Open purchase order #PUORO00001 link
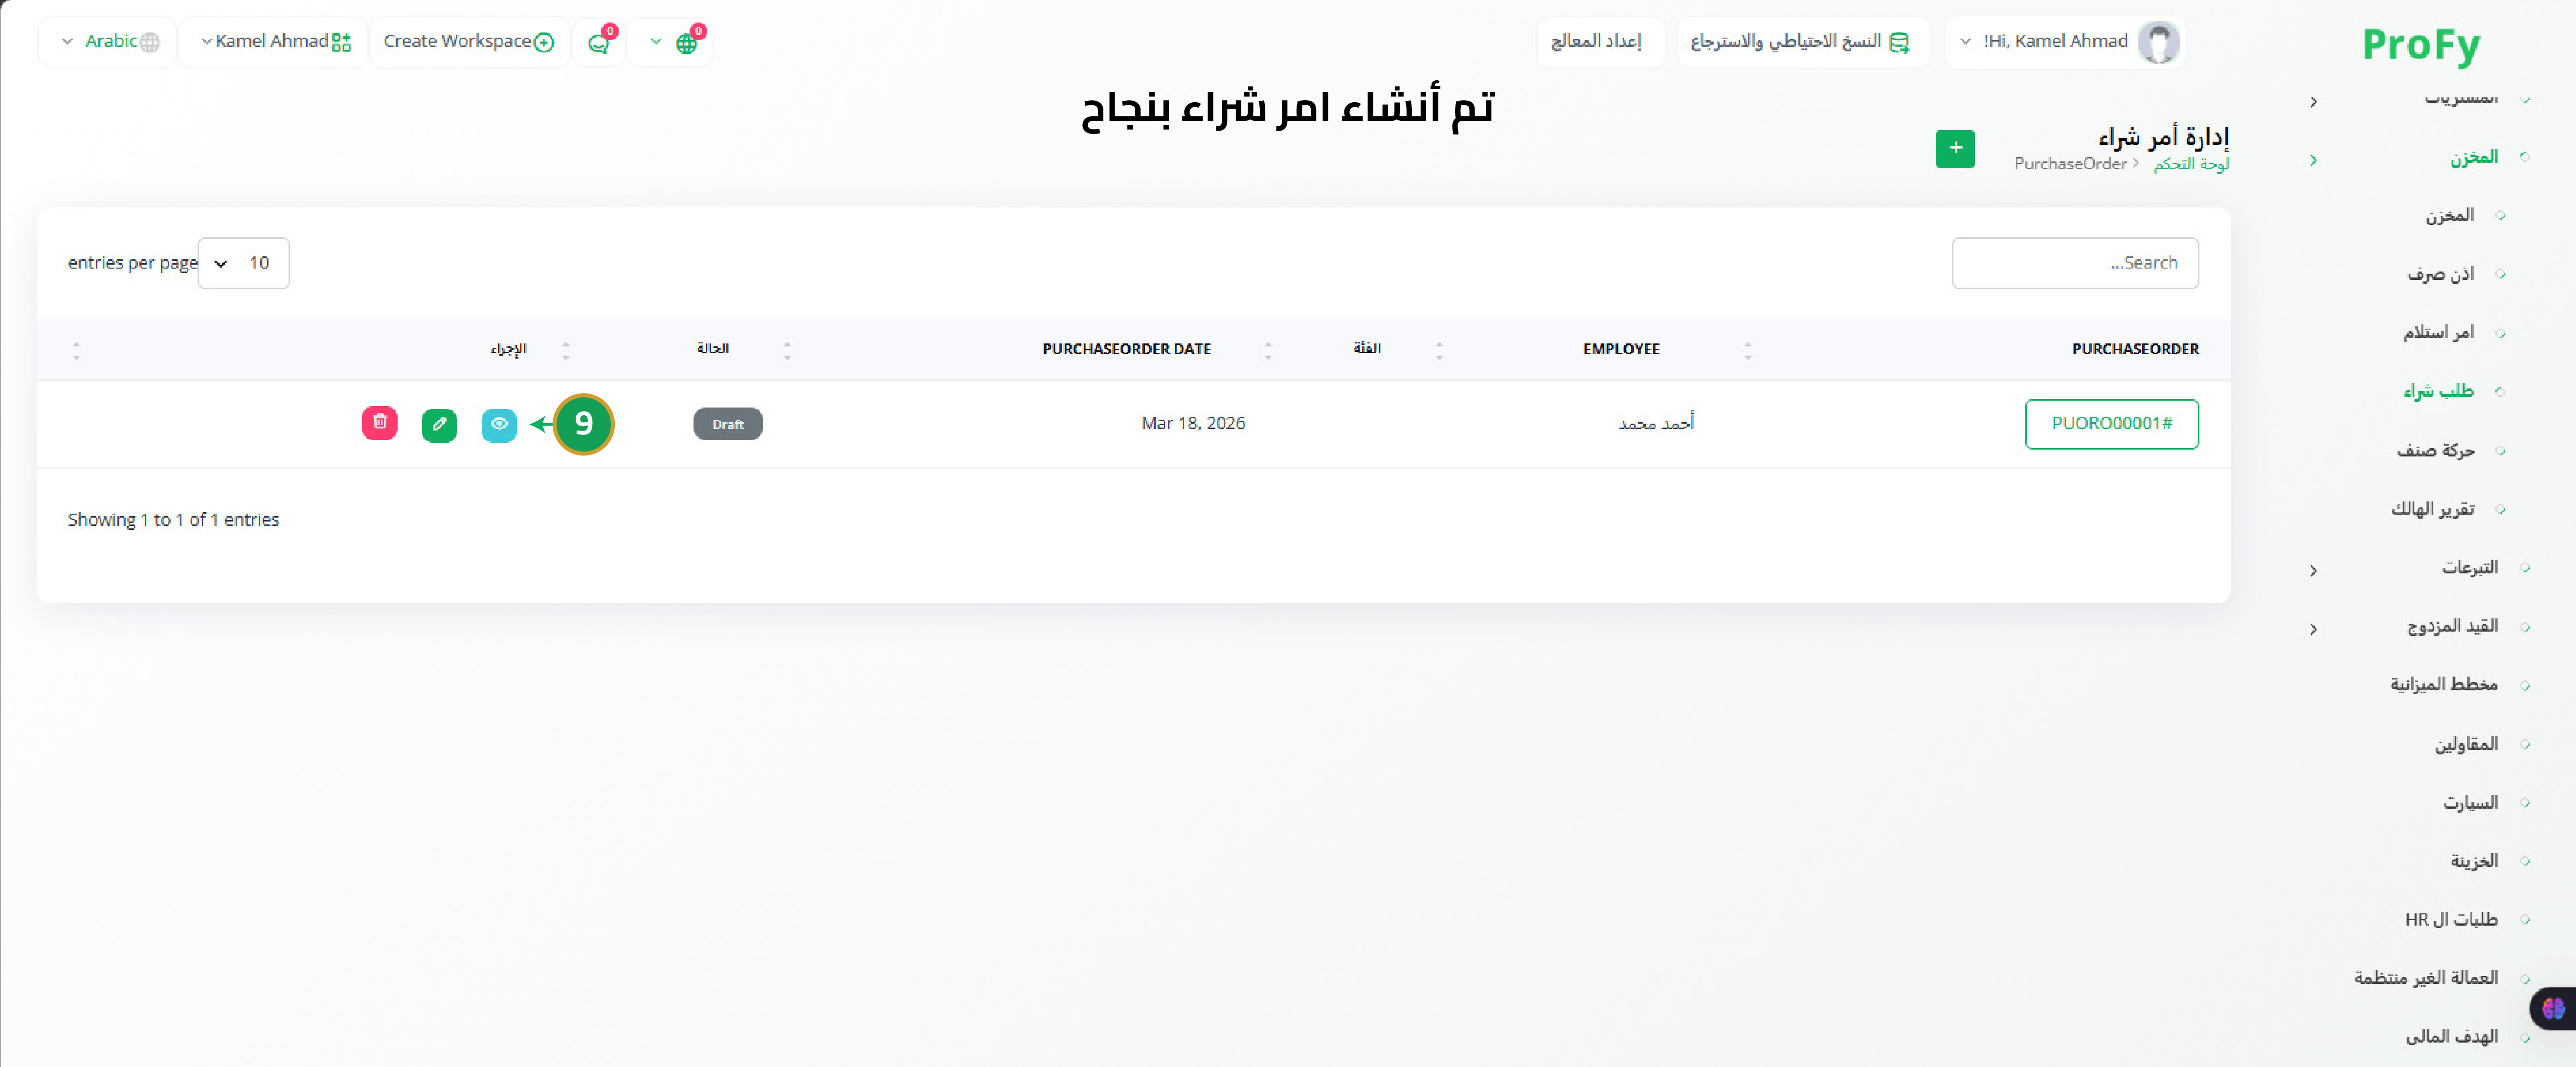Screen dimensions: 2576x1067 click(x=2111, y=424)
